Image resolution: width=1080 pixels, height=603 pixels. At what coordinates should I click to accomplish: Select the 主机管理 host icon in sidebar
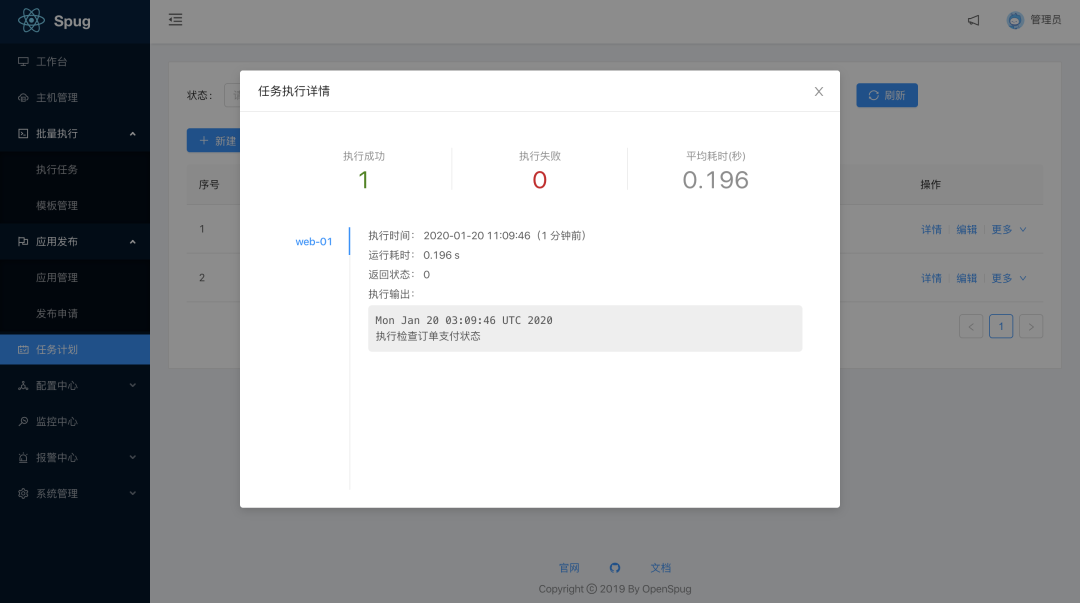point(22,97)
